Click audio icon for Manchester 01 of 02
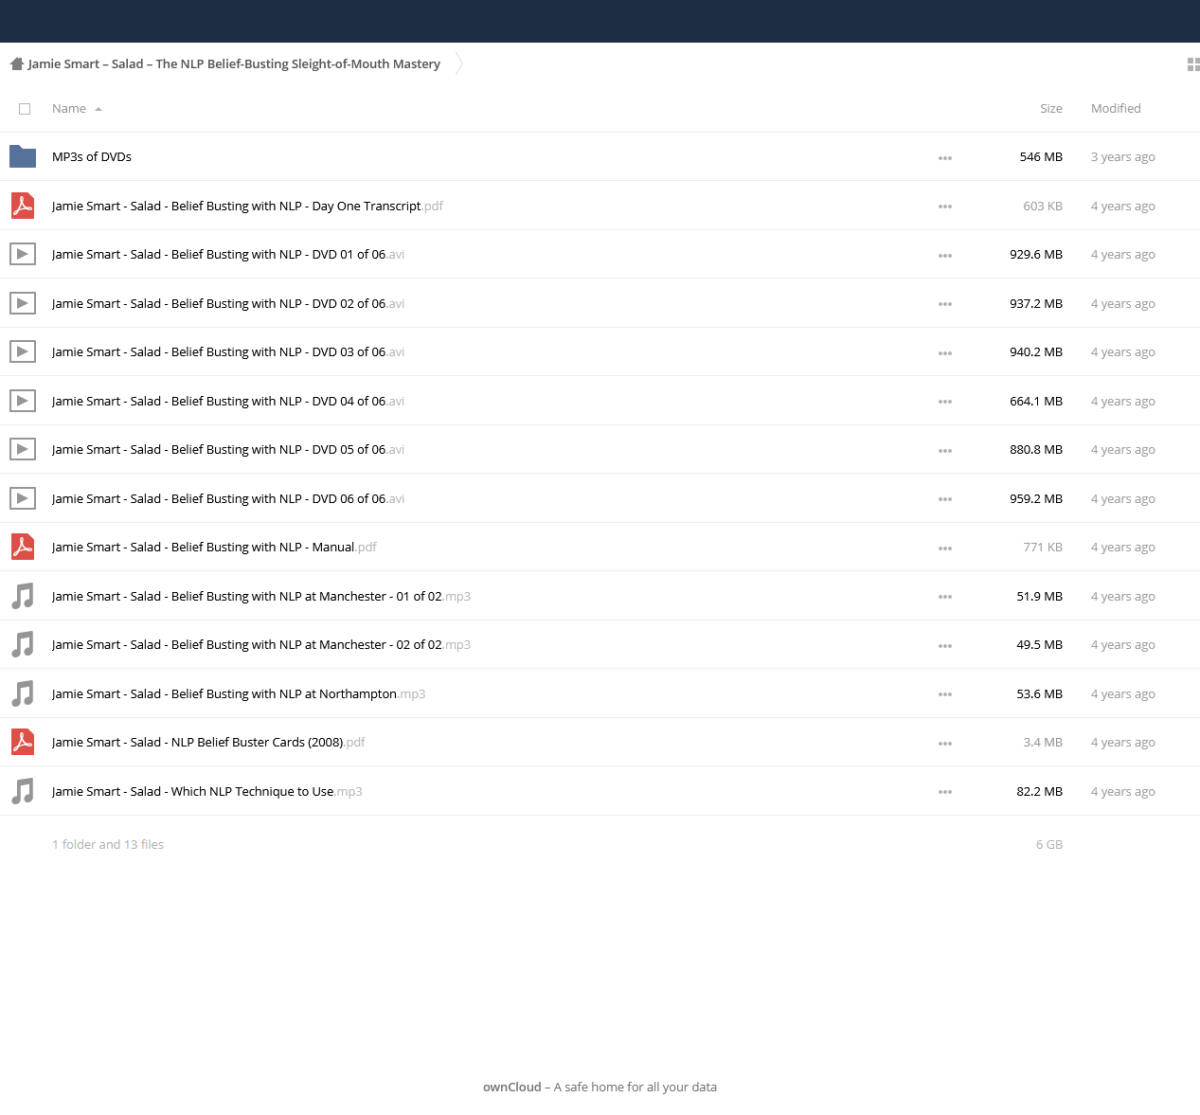This screenshot has height=1115, width=1200. pos(23,596)
